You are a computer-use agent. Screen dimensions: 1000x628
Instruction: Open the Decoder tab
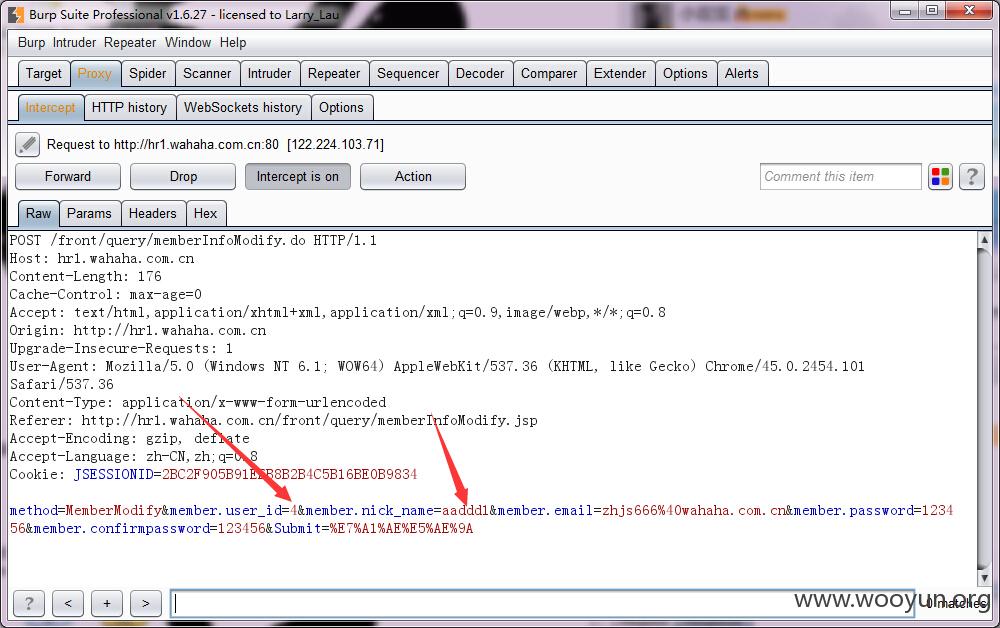click(480, 74)
